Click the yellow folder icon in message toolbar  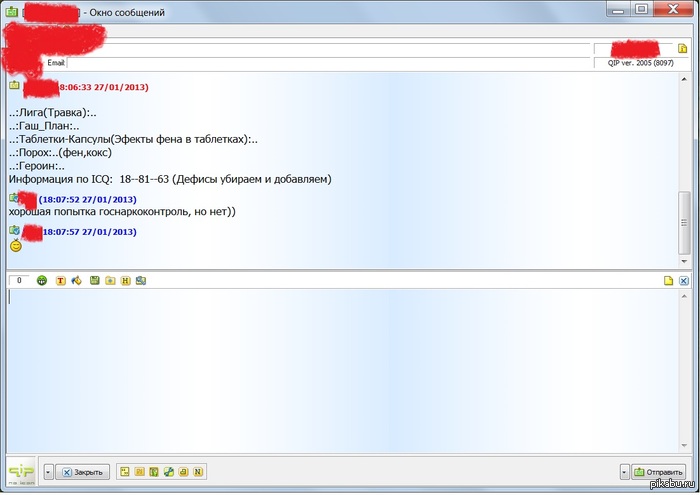click(110, 281)
